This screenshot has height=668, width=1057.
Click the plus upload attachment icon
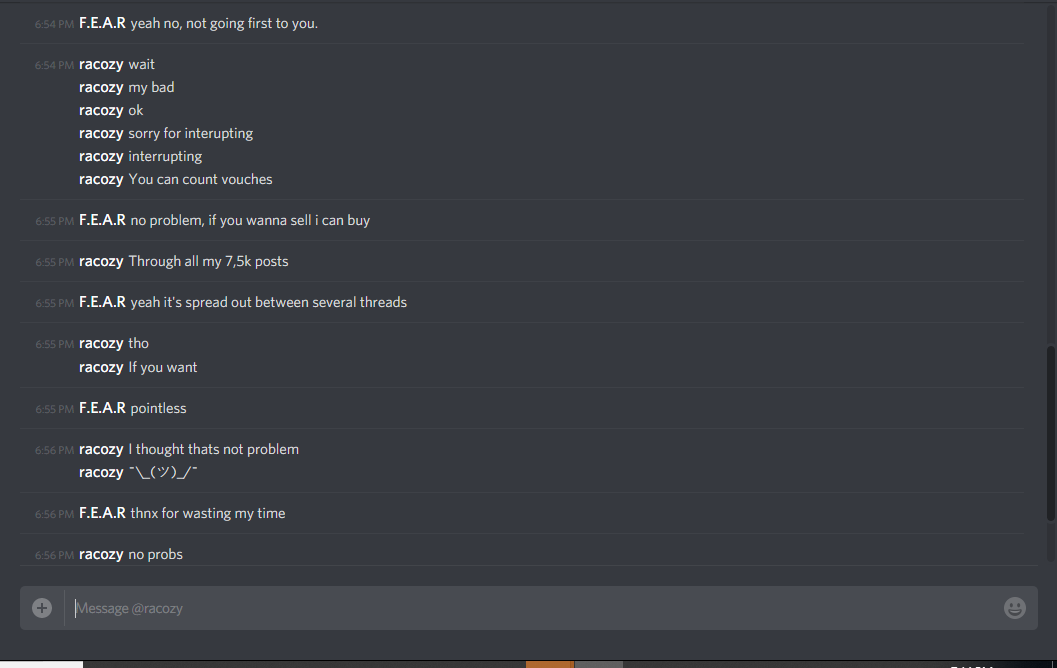coord(42,608)
